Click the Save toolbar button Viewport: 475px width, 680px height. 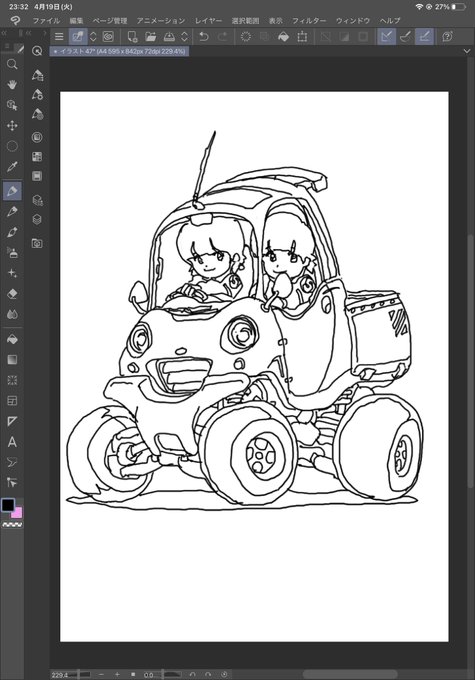(x=169, y=36)
